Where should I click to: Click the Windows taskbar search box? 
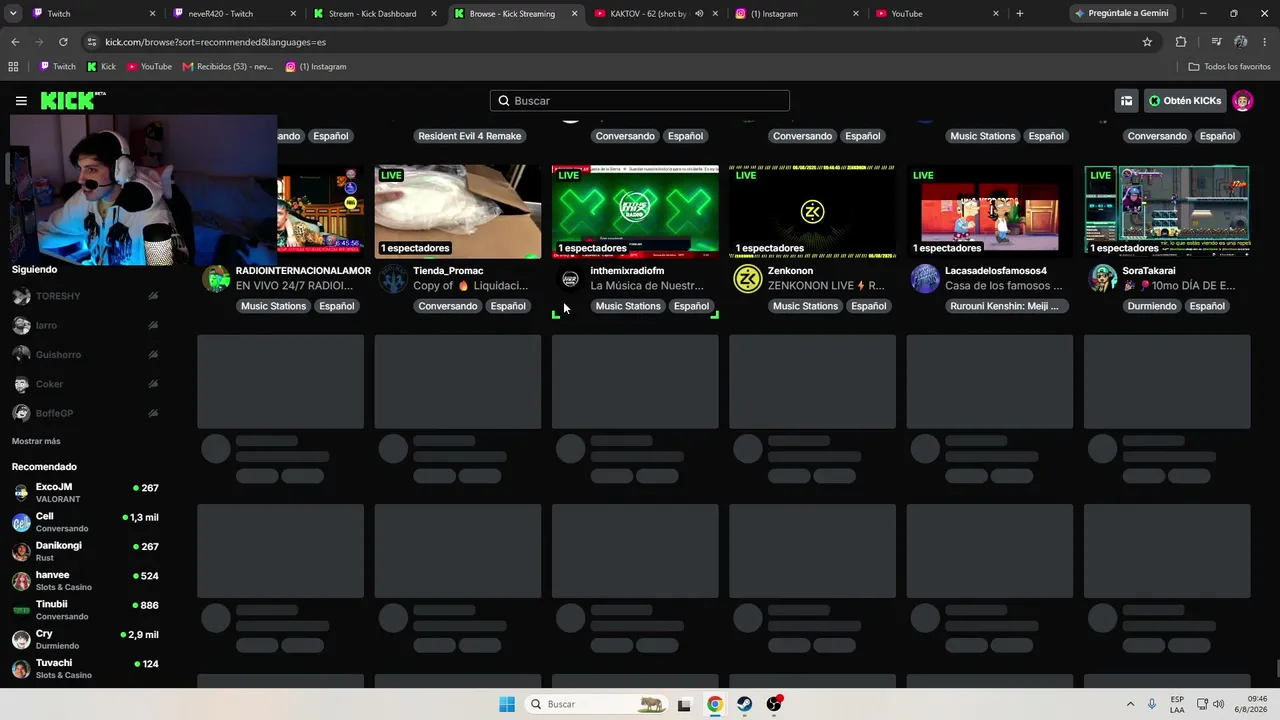(598, 704)
